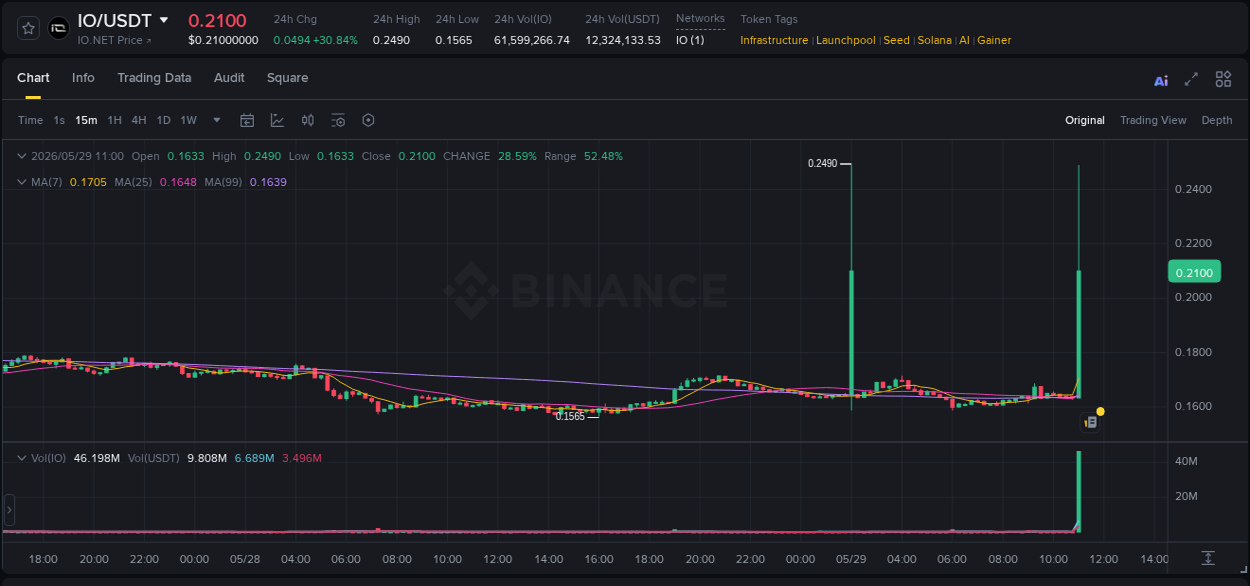The width and height of the screenshot is (1250, 586).
Task: Open the multi-chart layout grid icon
Action: [1223, 79]
